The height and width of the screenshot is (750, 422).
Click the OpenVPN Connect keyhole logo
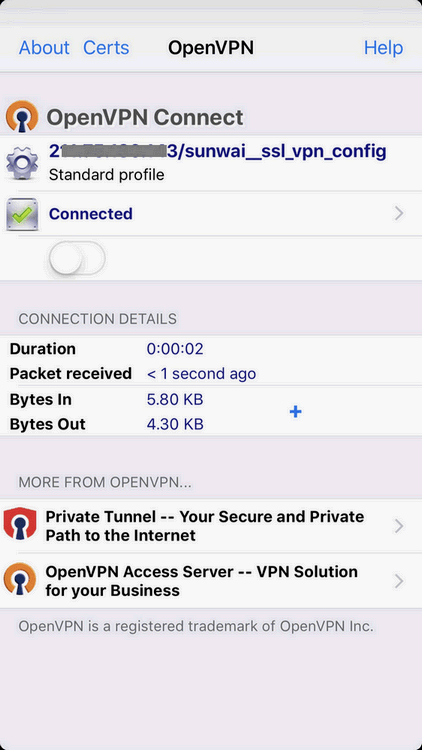coord(22,116)
